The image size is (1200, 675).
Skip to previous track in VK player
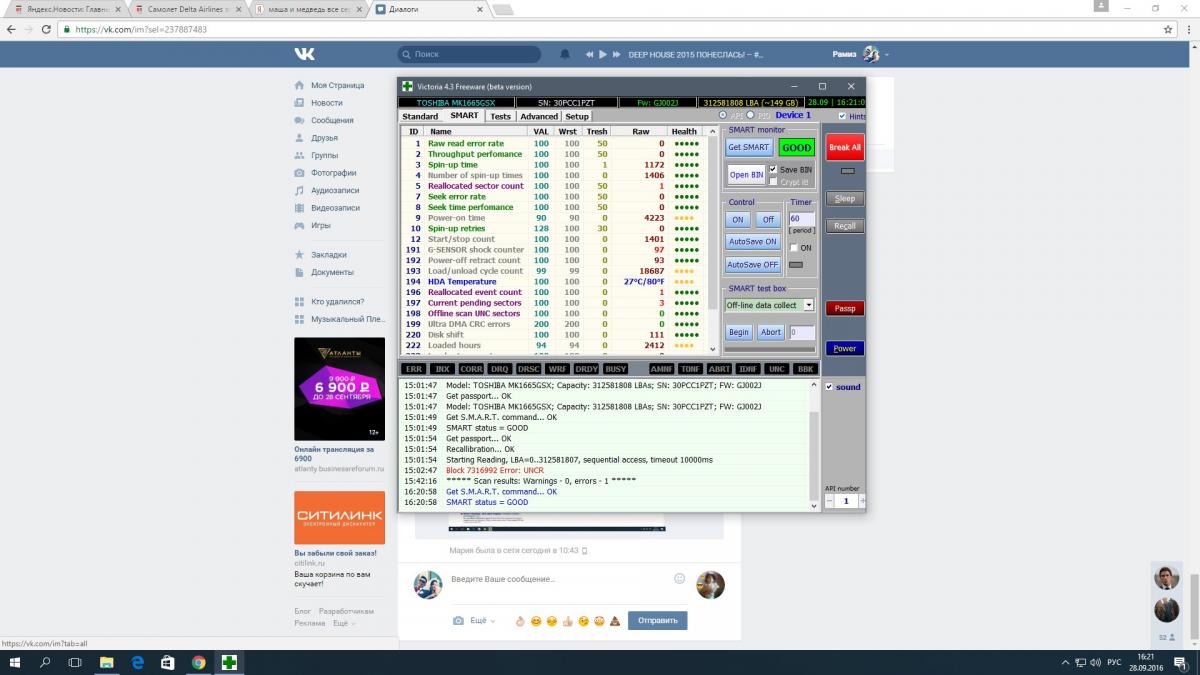pos(590,54)
